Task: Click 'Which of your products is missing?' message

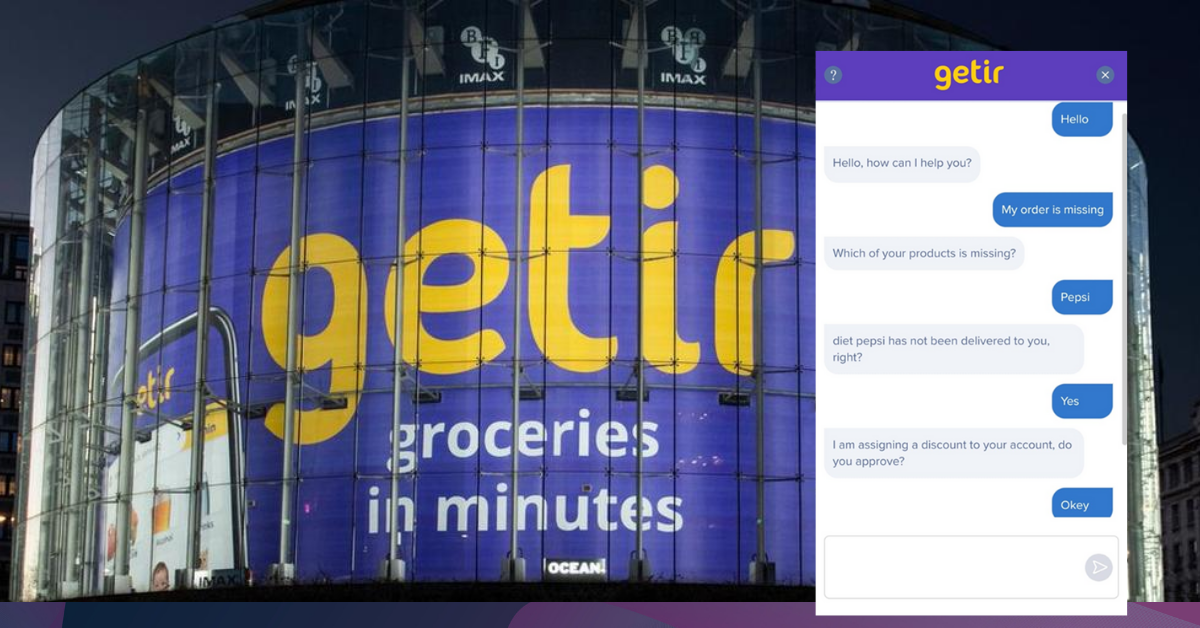Action: click(x=924, y=253)
